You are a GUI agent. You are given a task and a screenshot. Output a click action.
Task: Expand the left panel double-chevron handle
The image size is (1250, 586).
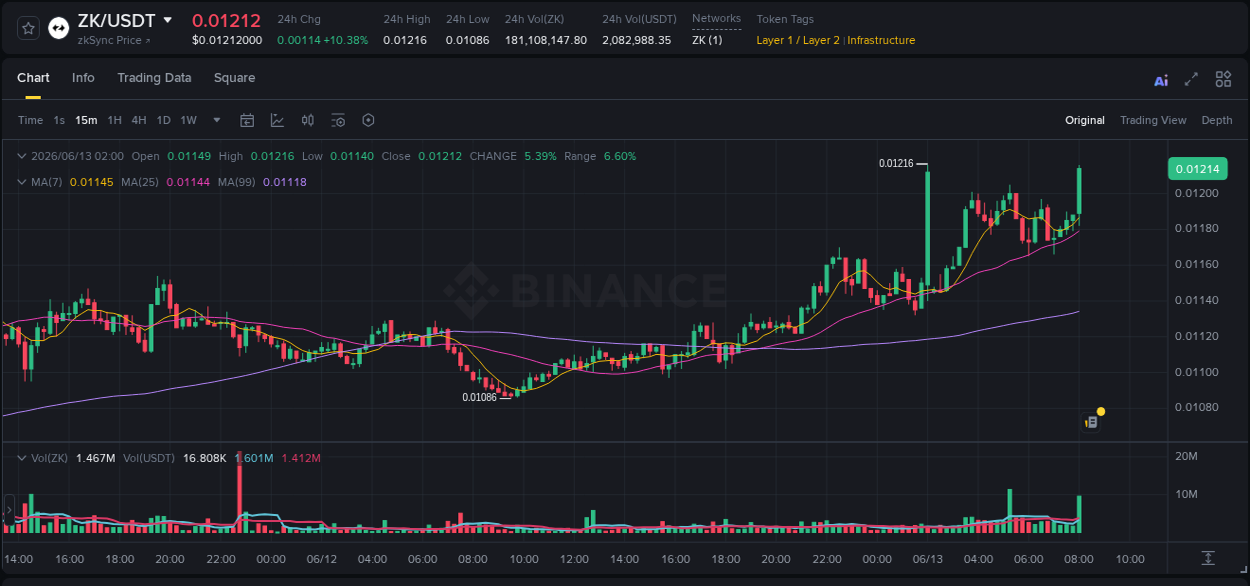pyautogui.click(x=9, y=510)
